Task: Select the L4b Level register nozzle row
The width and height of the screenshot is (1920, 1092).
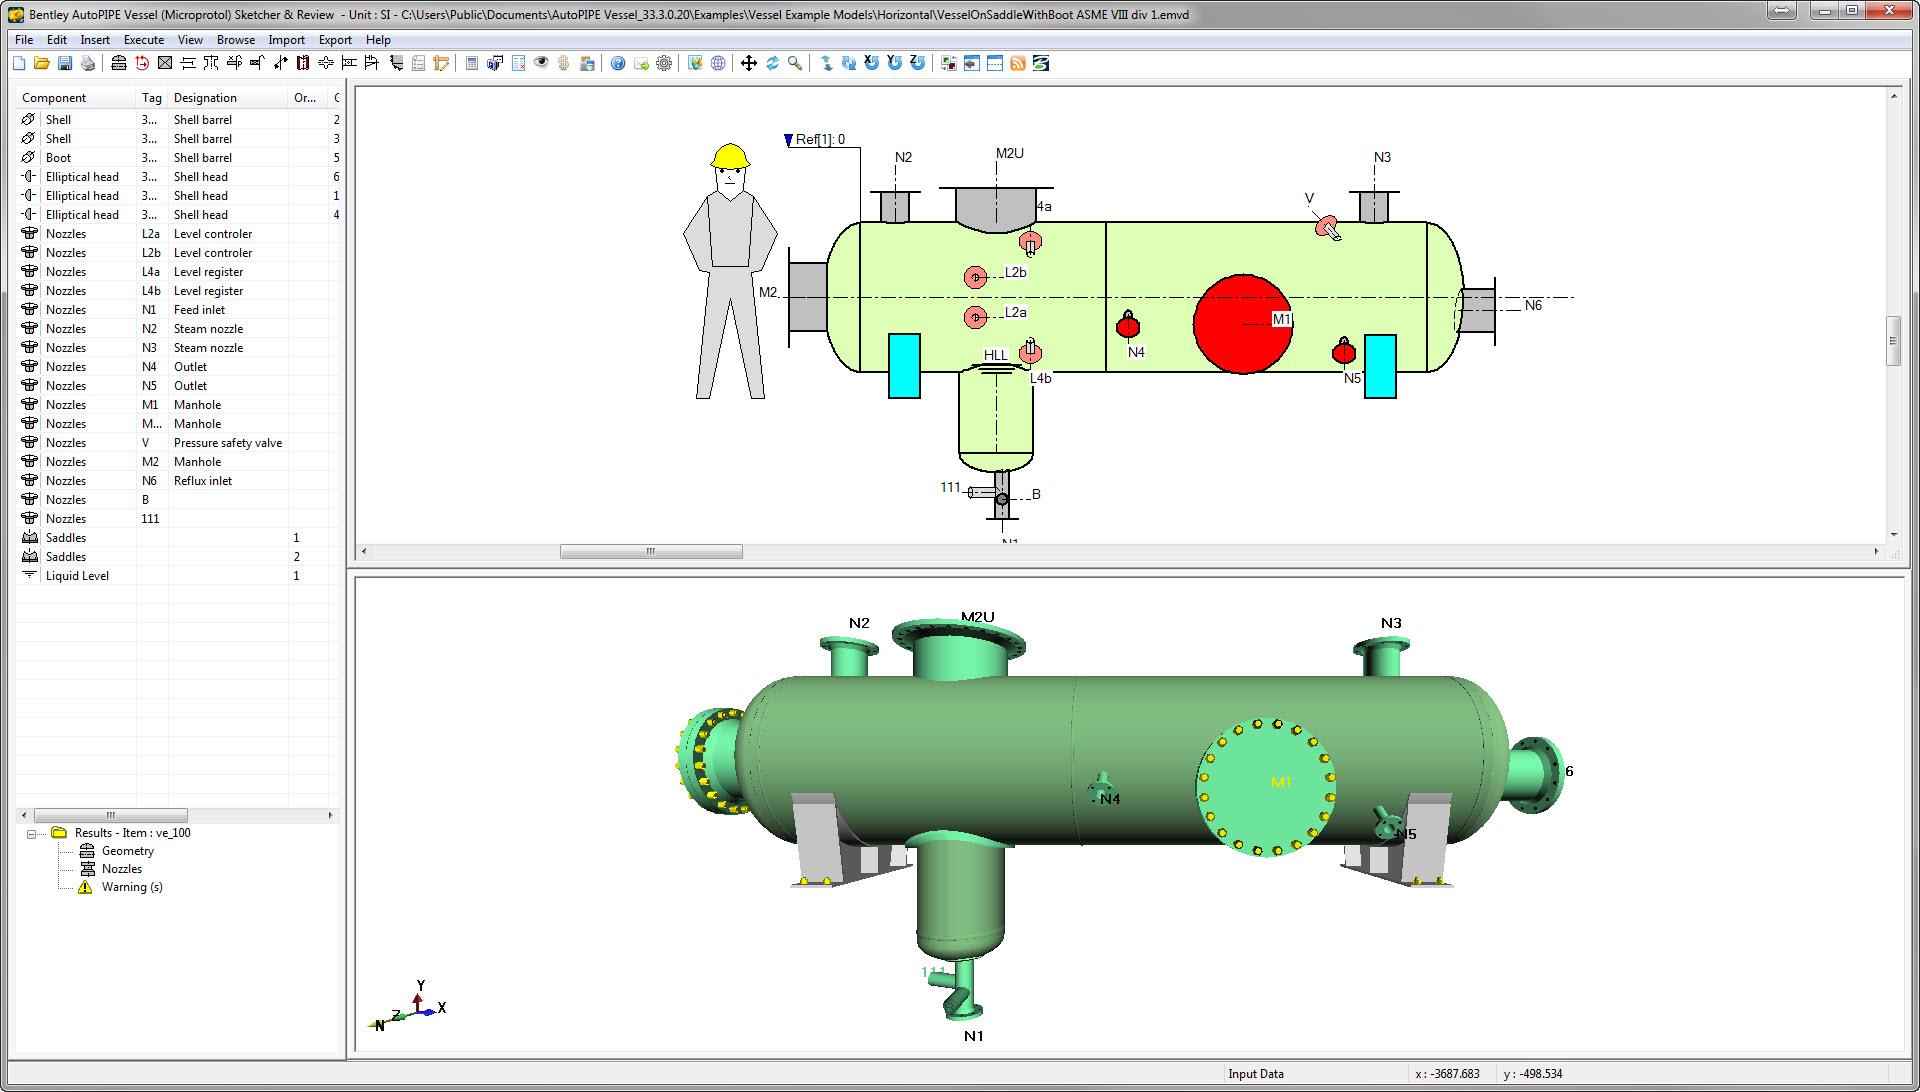Action: pos(178,291)
